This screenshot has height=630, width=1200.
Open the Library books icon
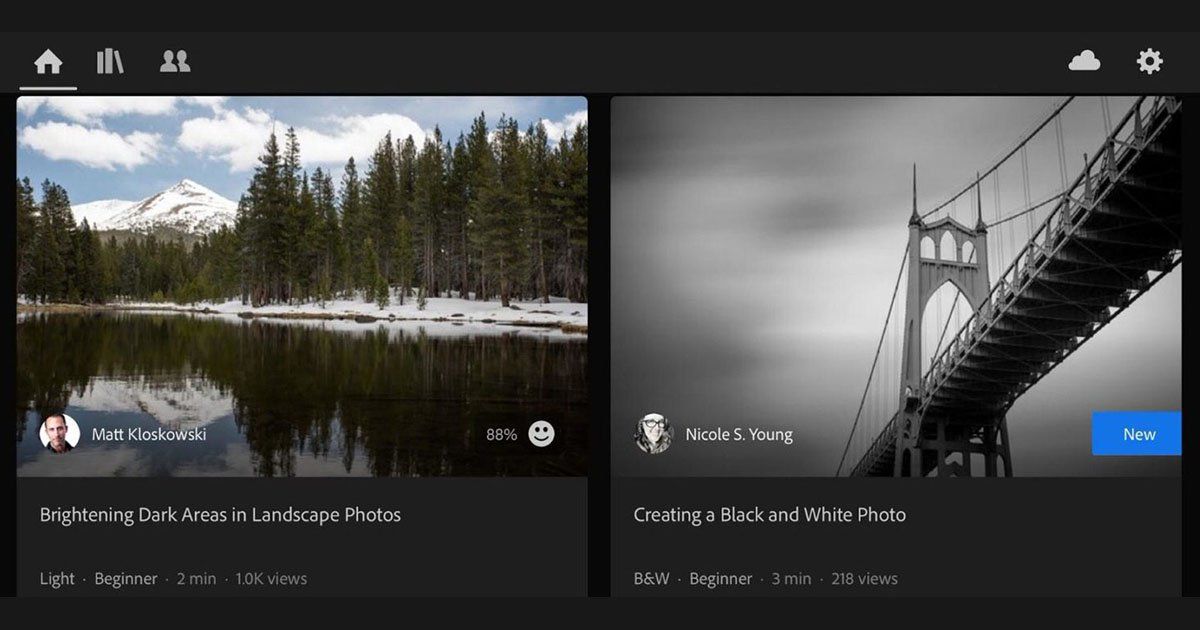pos(110,62)
